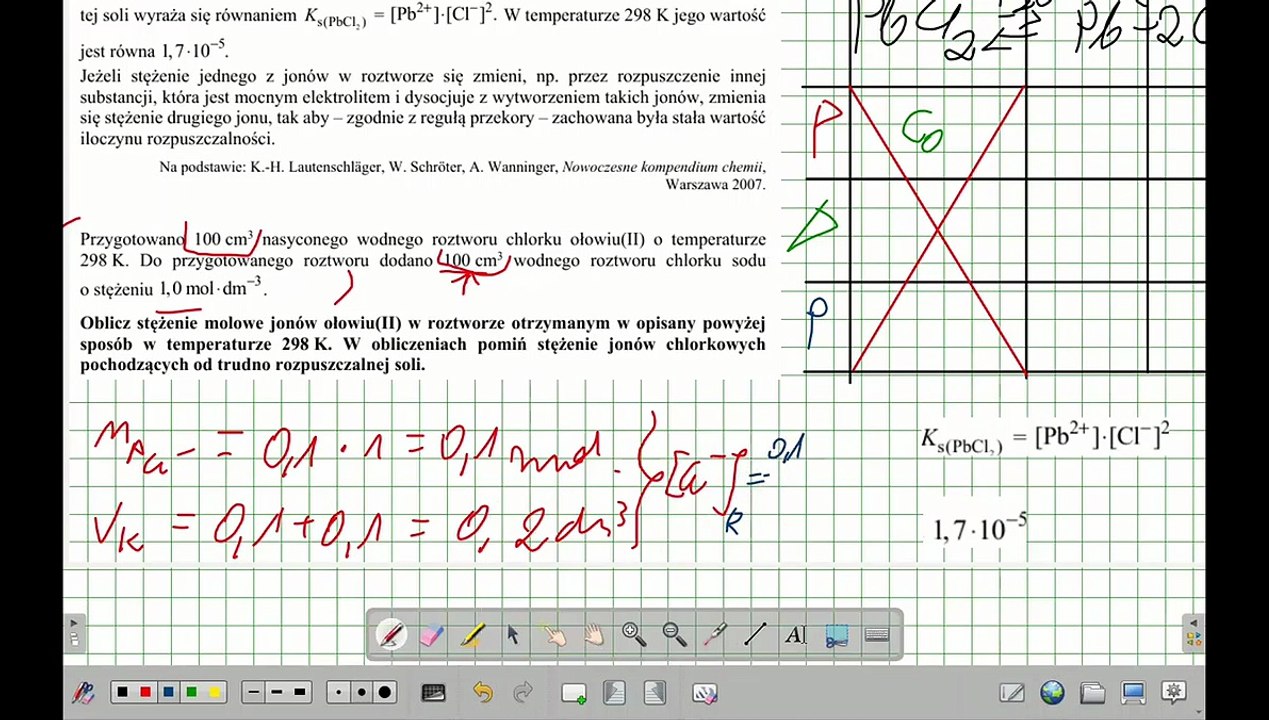Select the large eraser dot size
Screen dimensions: 1269x720
point(385,692)
